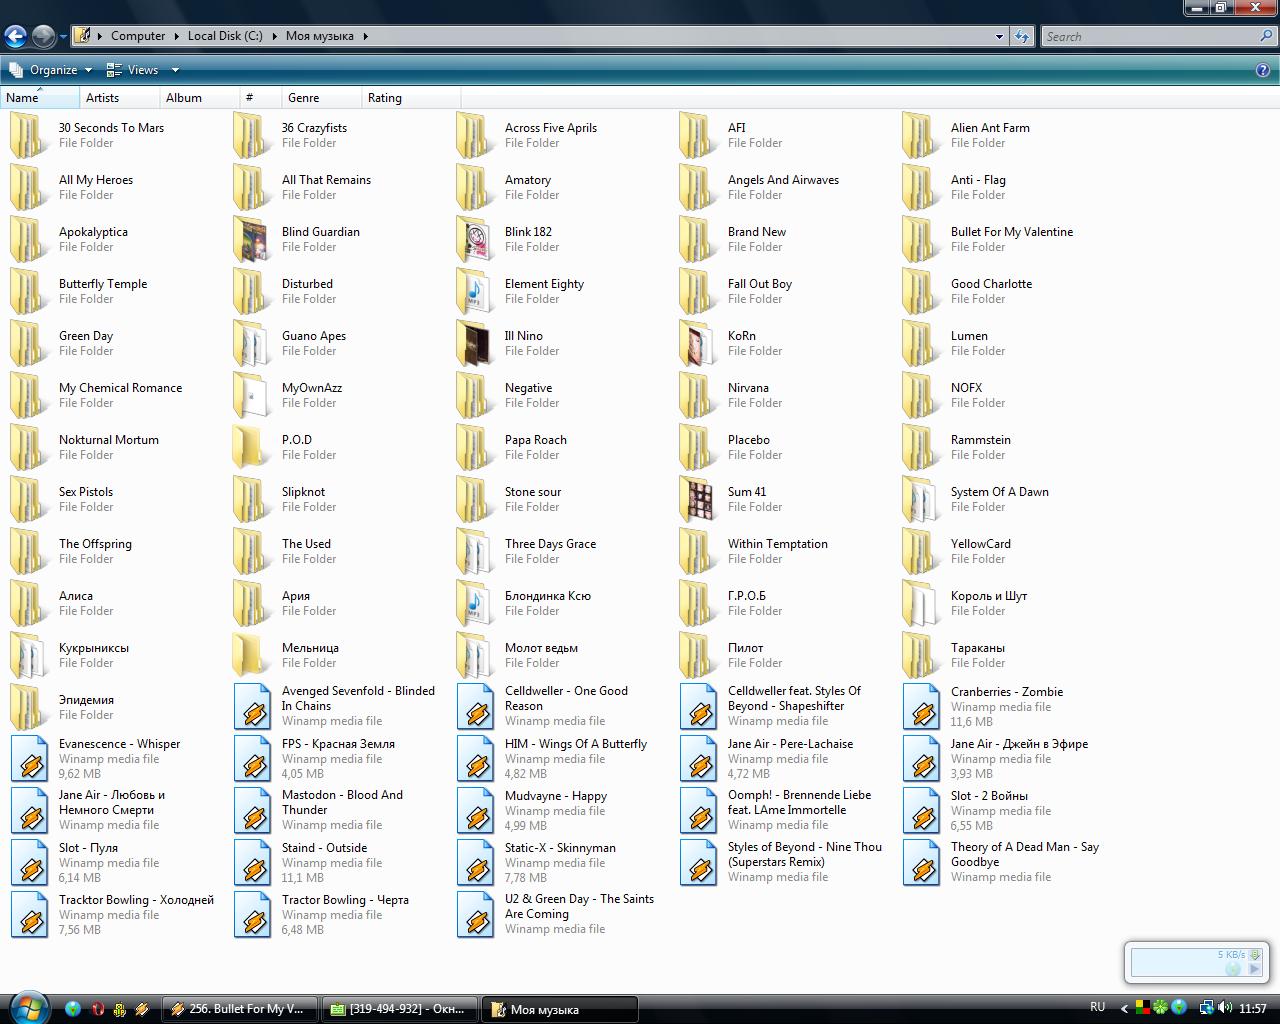The height and width of the screenshot is (1024, 1280).
Task: Go back with the Back button
Action: (x=15, y=36)
